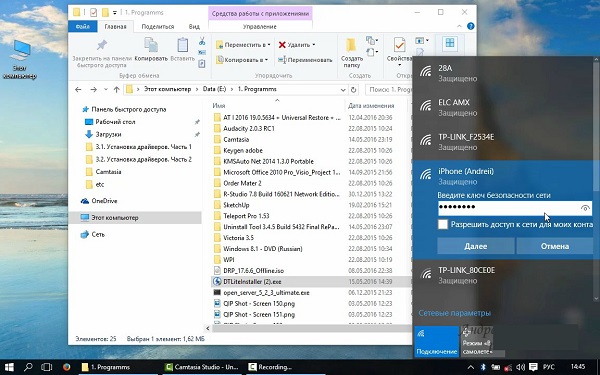This screenshot has height=375, width=600.
Task: Click the Pin to Quick Access icon
Action: pyautogui.click(x=101, y=45)
